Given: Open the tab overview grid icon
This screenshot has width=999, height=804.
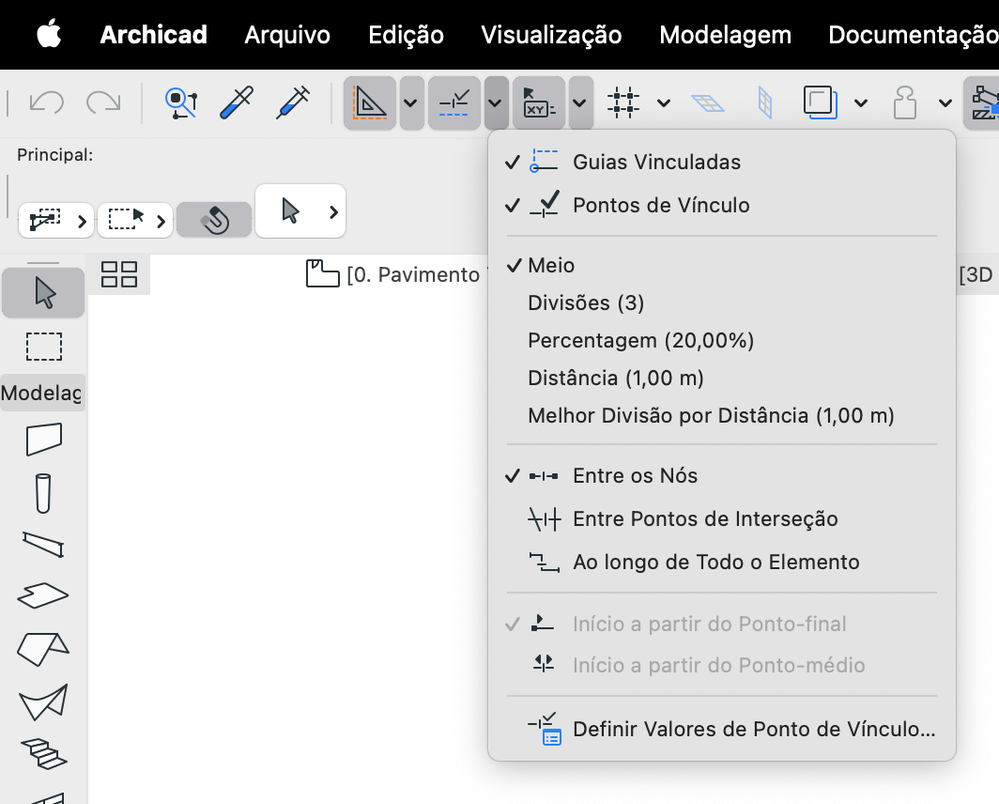Looking at the screenshot, I should [119, 275].
